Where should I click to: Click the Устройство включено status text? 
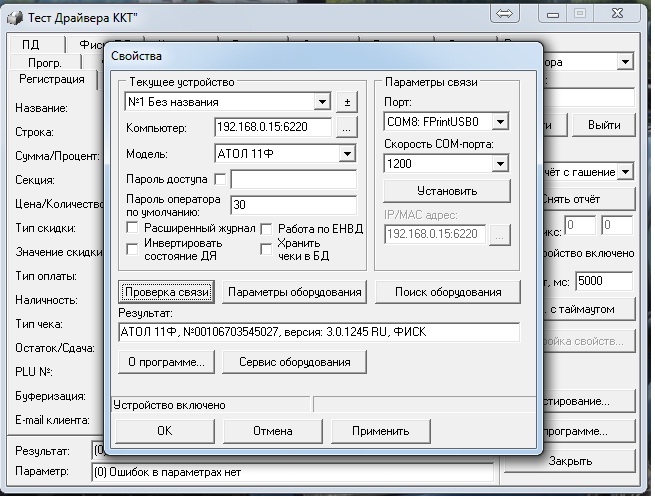point(169,405)
